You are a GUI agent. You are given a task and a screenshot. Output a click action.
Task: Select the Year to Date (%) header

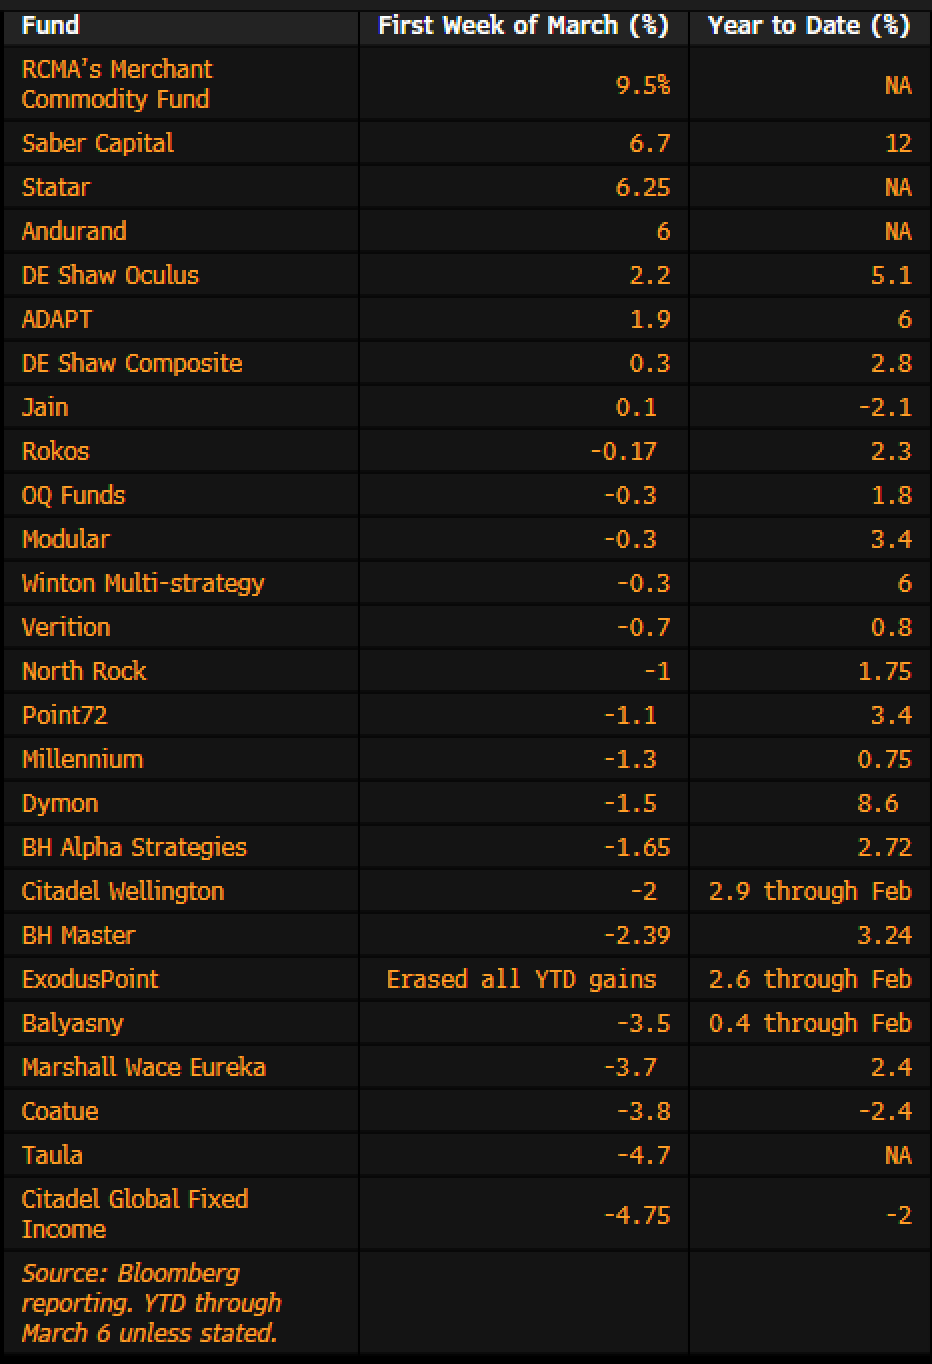[809, 25]
